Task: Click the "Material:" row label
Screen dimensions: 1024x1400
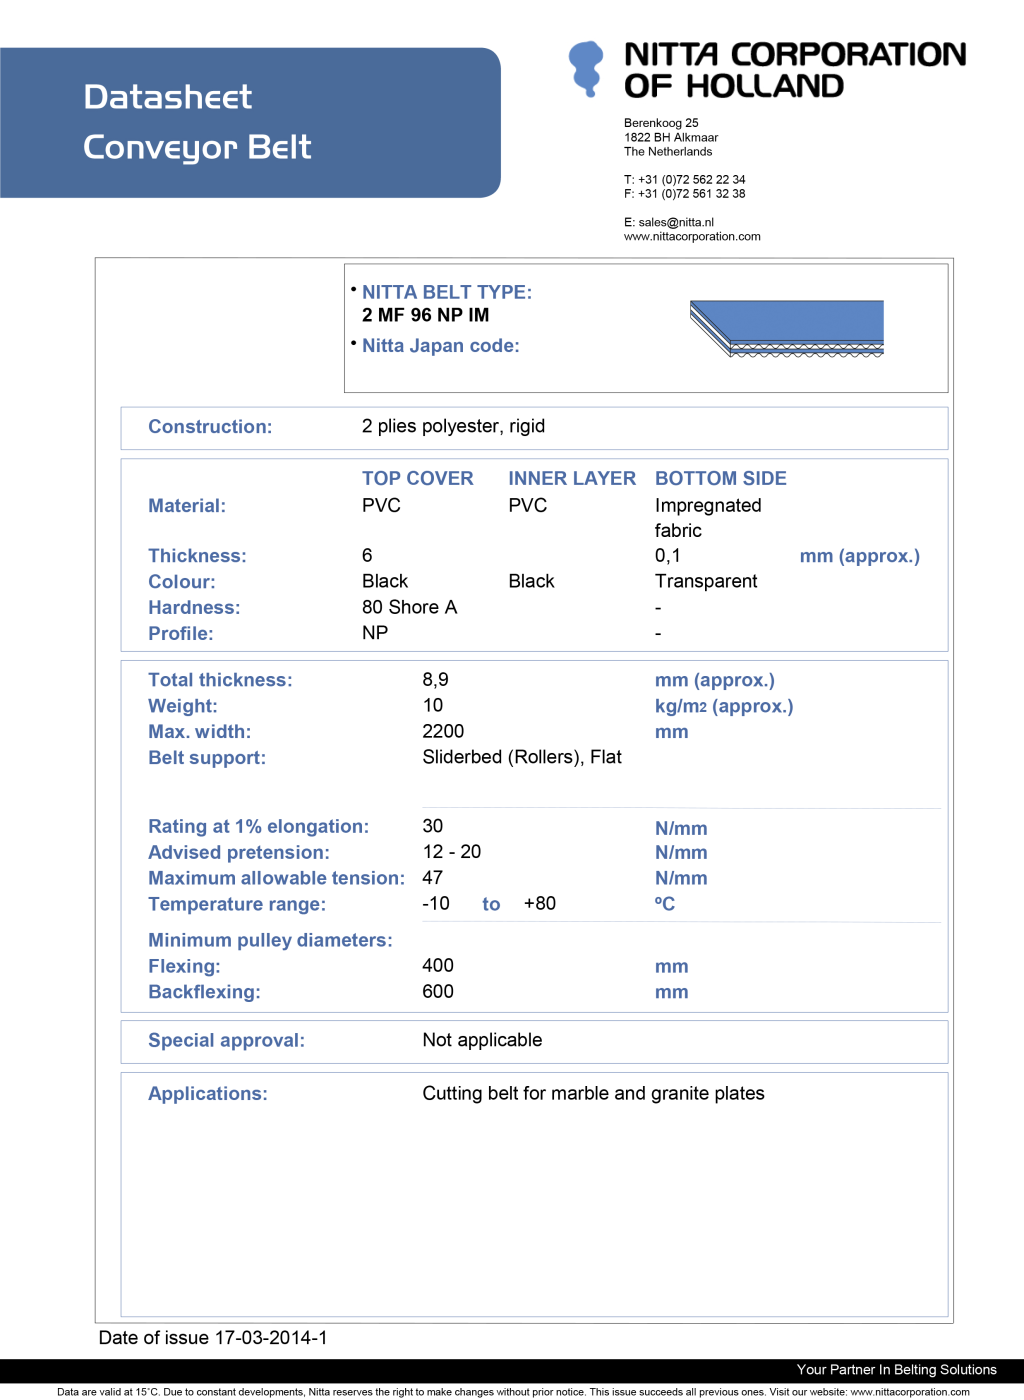Action: [x=187, y=506]
